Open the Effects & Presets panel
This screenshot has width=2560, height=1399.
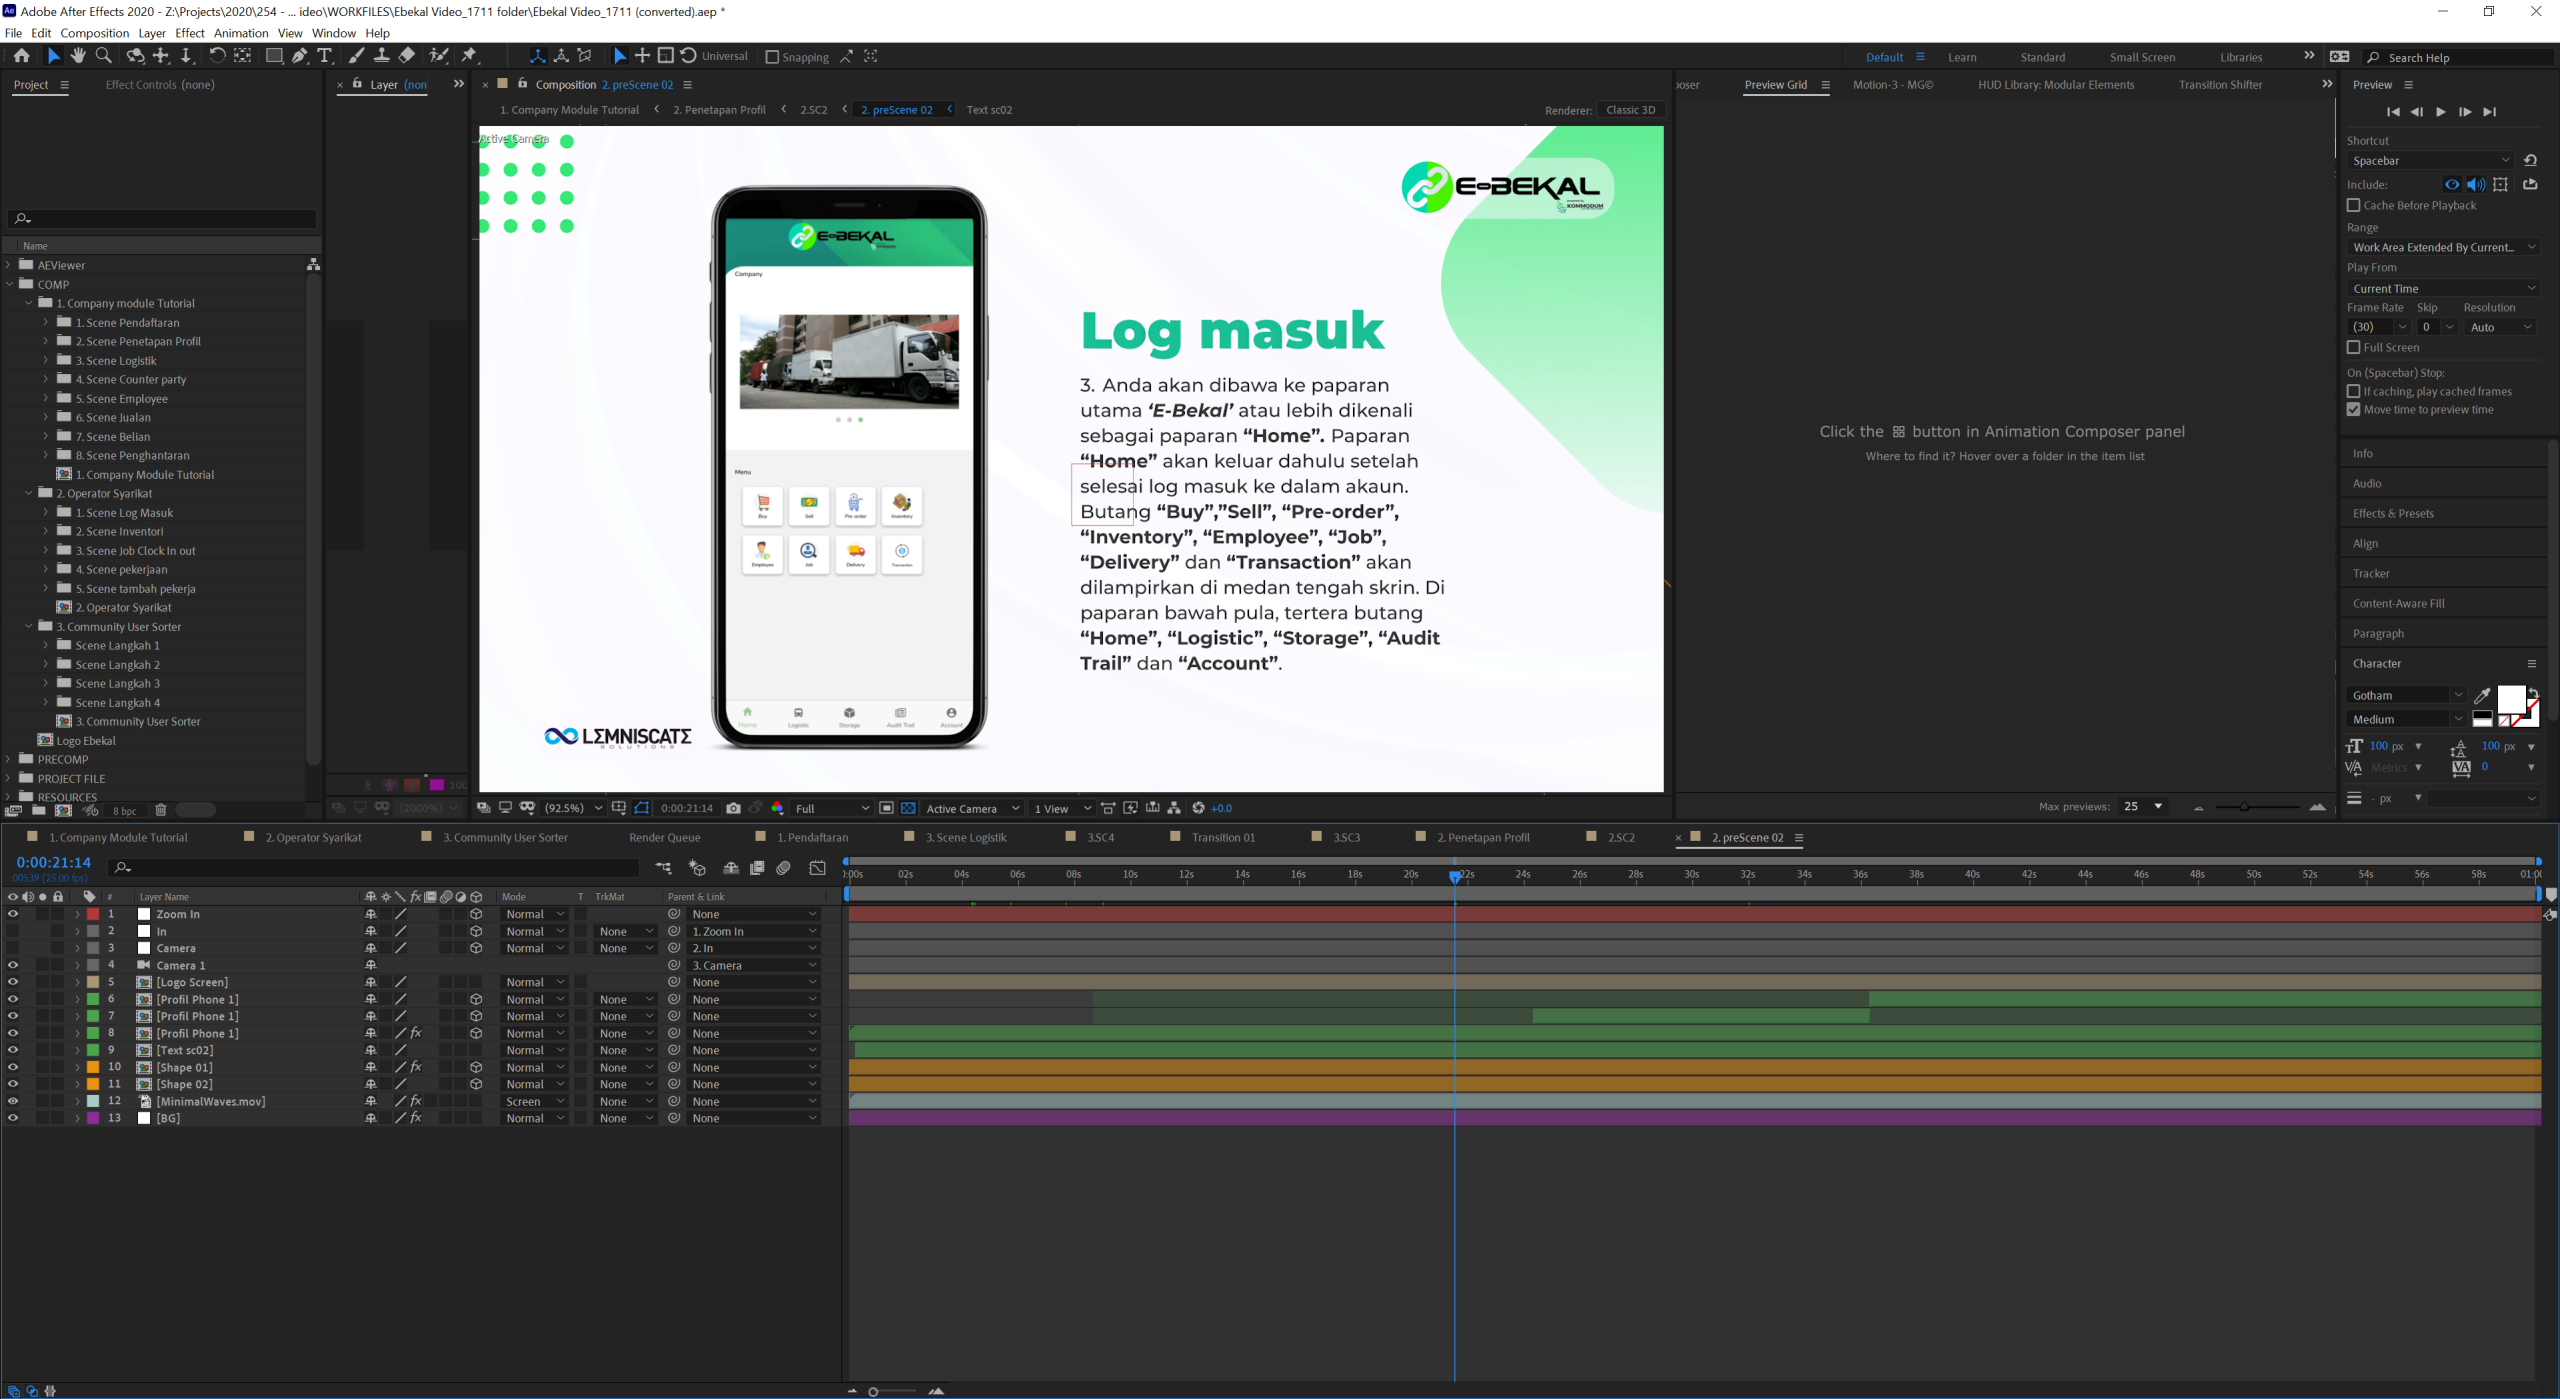pos(2392,513)
